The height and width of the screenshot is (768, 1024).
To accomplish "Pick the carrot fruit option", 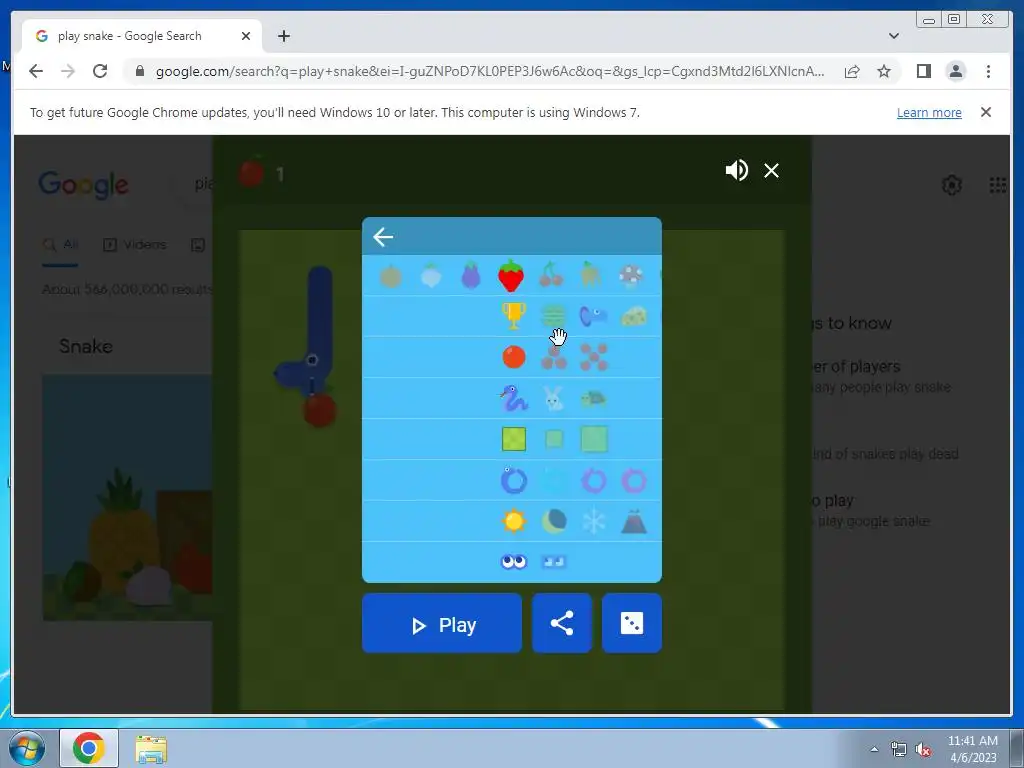I will [591, 276].
